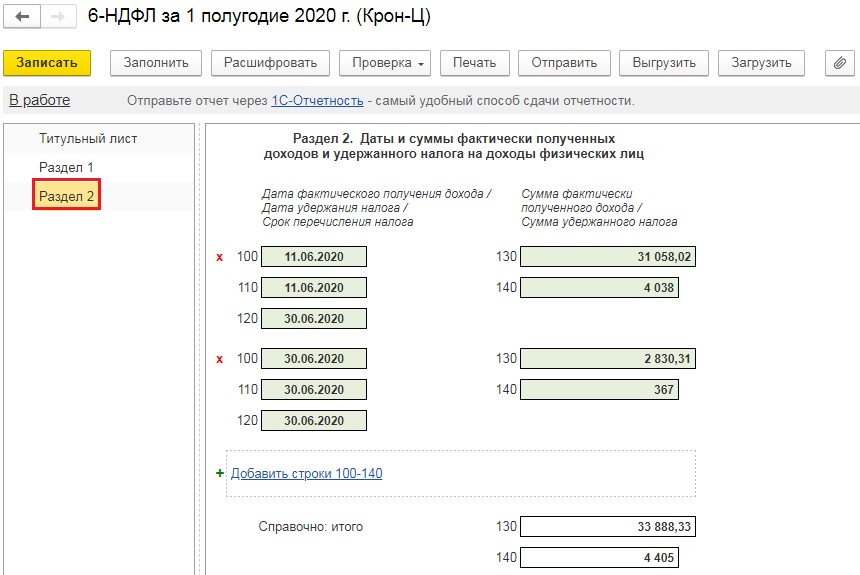Remove the second block via red x
The height and width of the screenshot is (575, 860).
tap(220, 359)
